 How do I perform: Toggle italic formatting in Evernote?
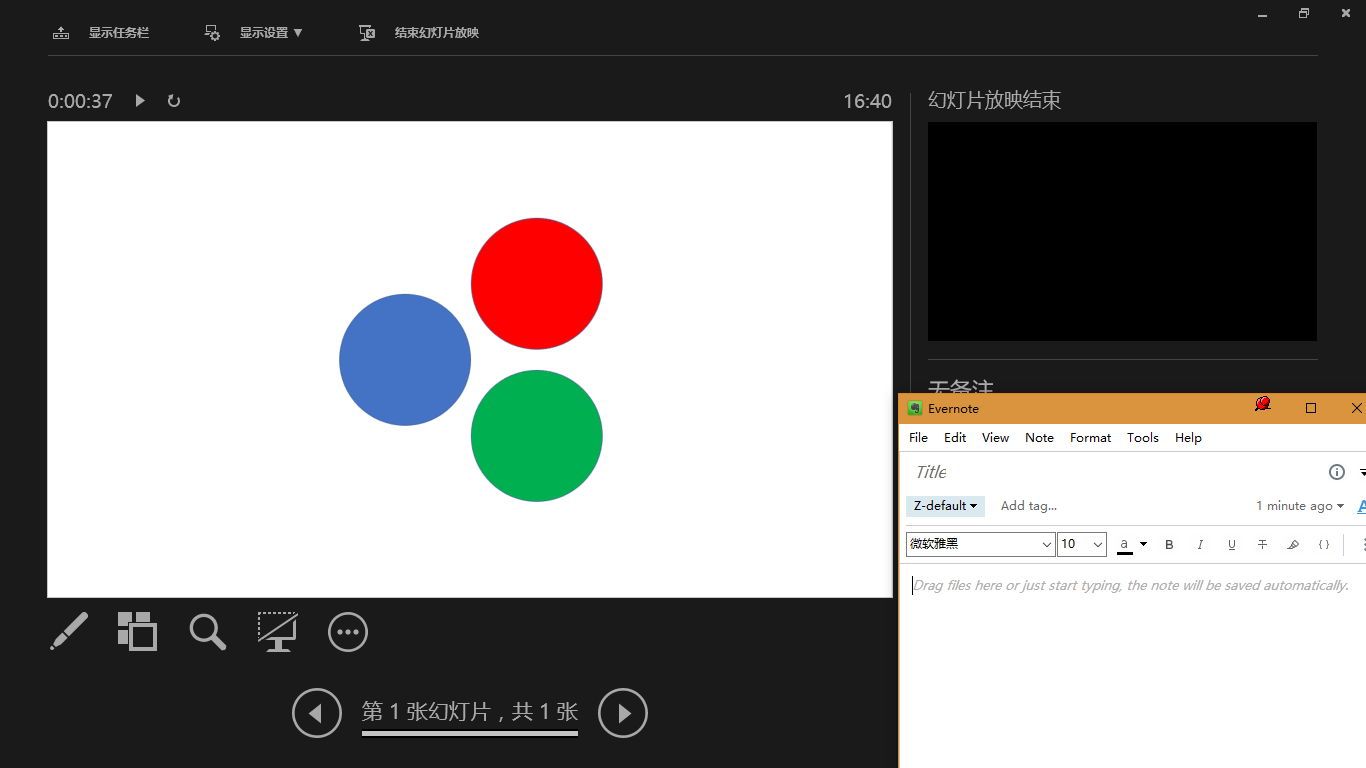coord(1200,545)
